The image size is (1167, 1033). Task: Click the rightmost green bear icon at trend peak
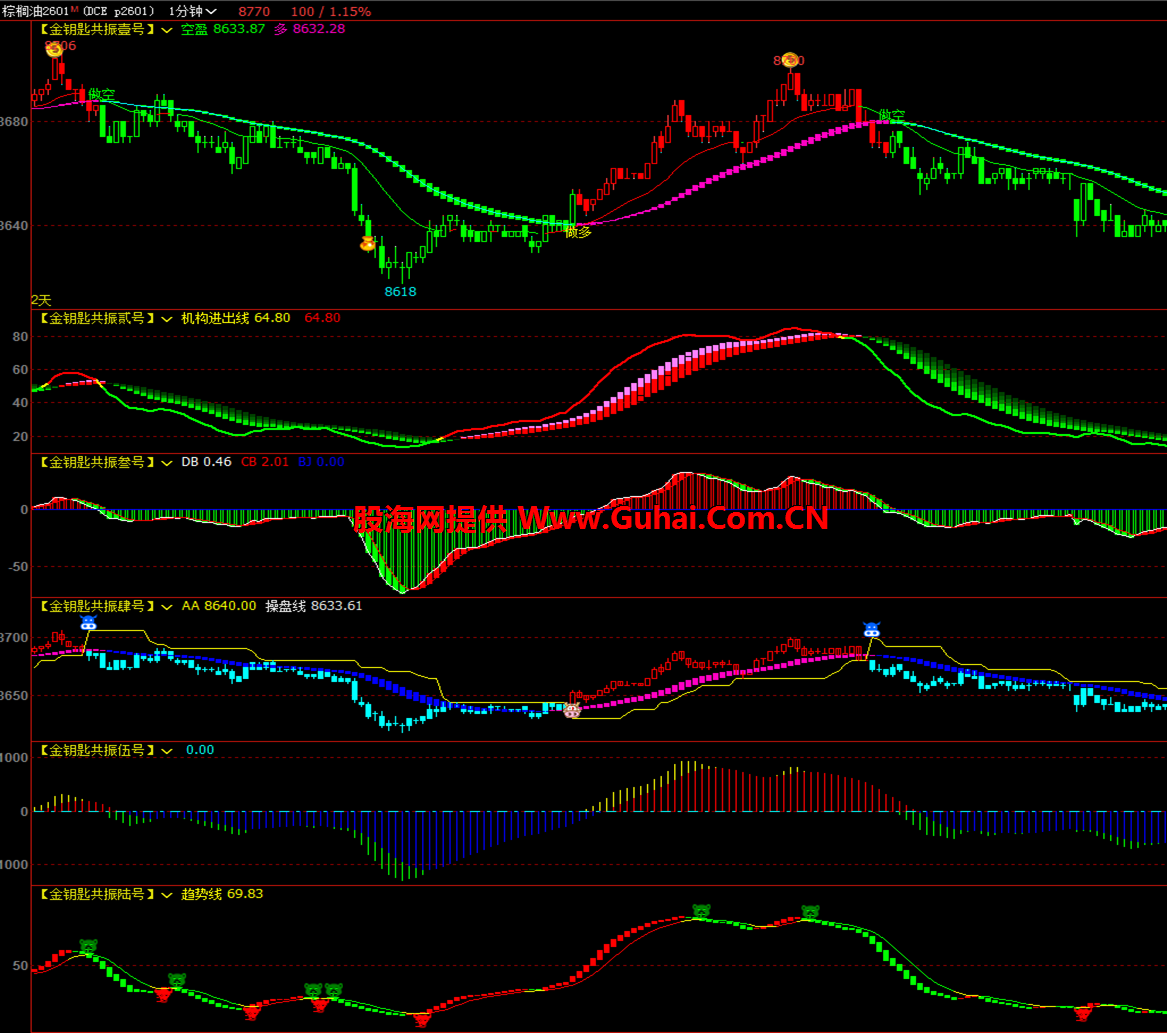[x=810, y=912]
